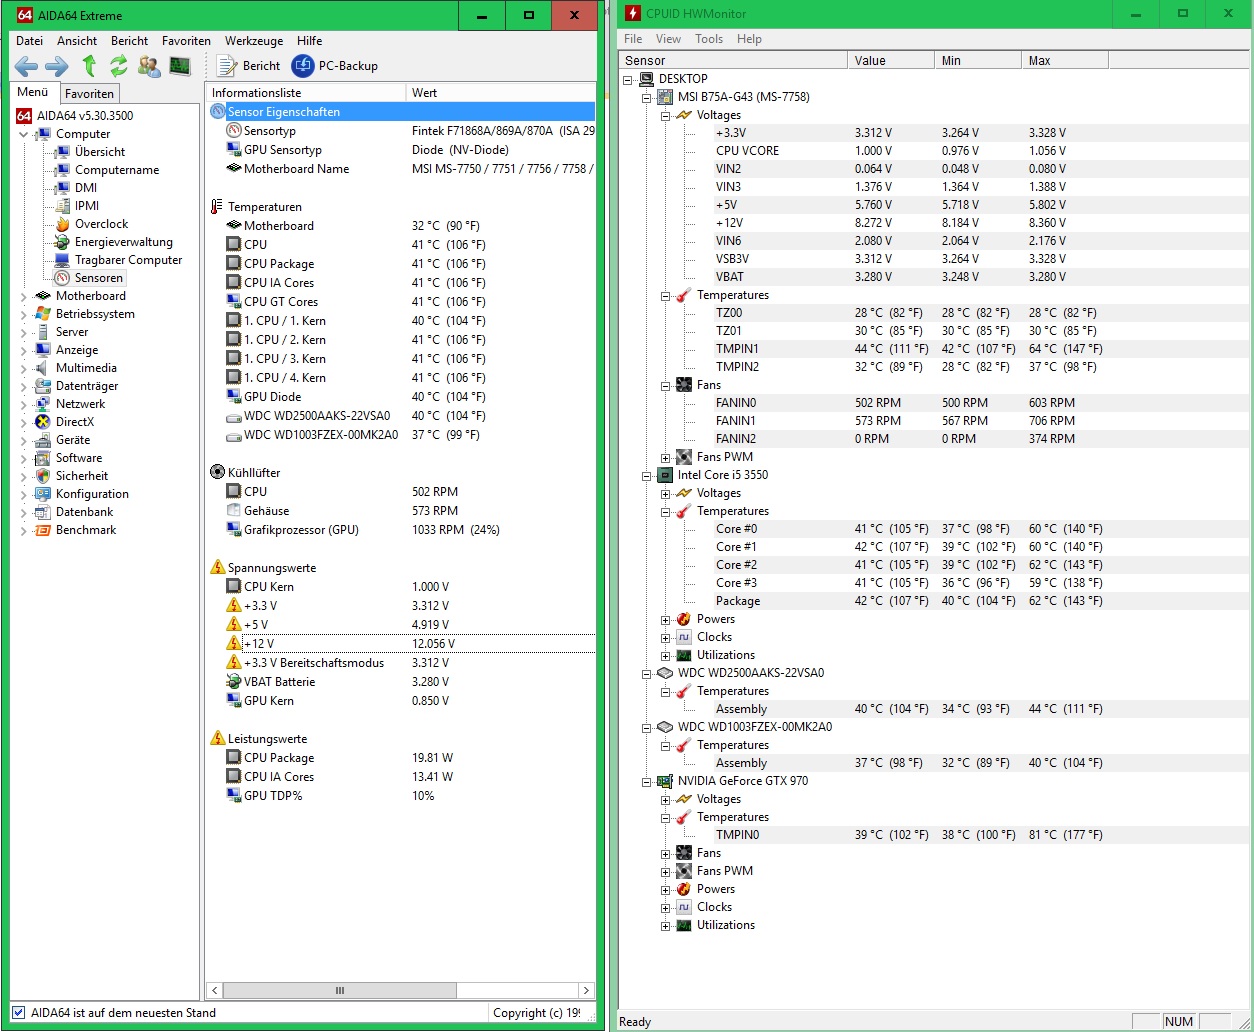This screenshot has height=1032, width=1254.
Task: Collapse the Intel Core i5 3550 node
Action: (647, 475)
